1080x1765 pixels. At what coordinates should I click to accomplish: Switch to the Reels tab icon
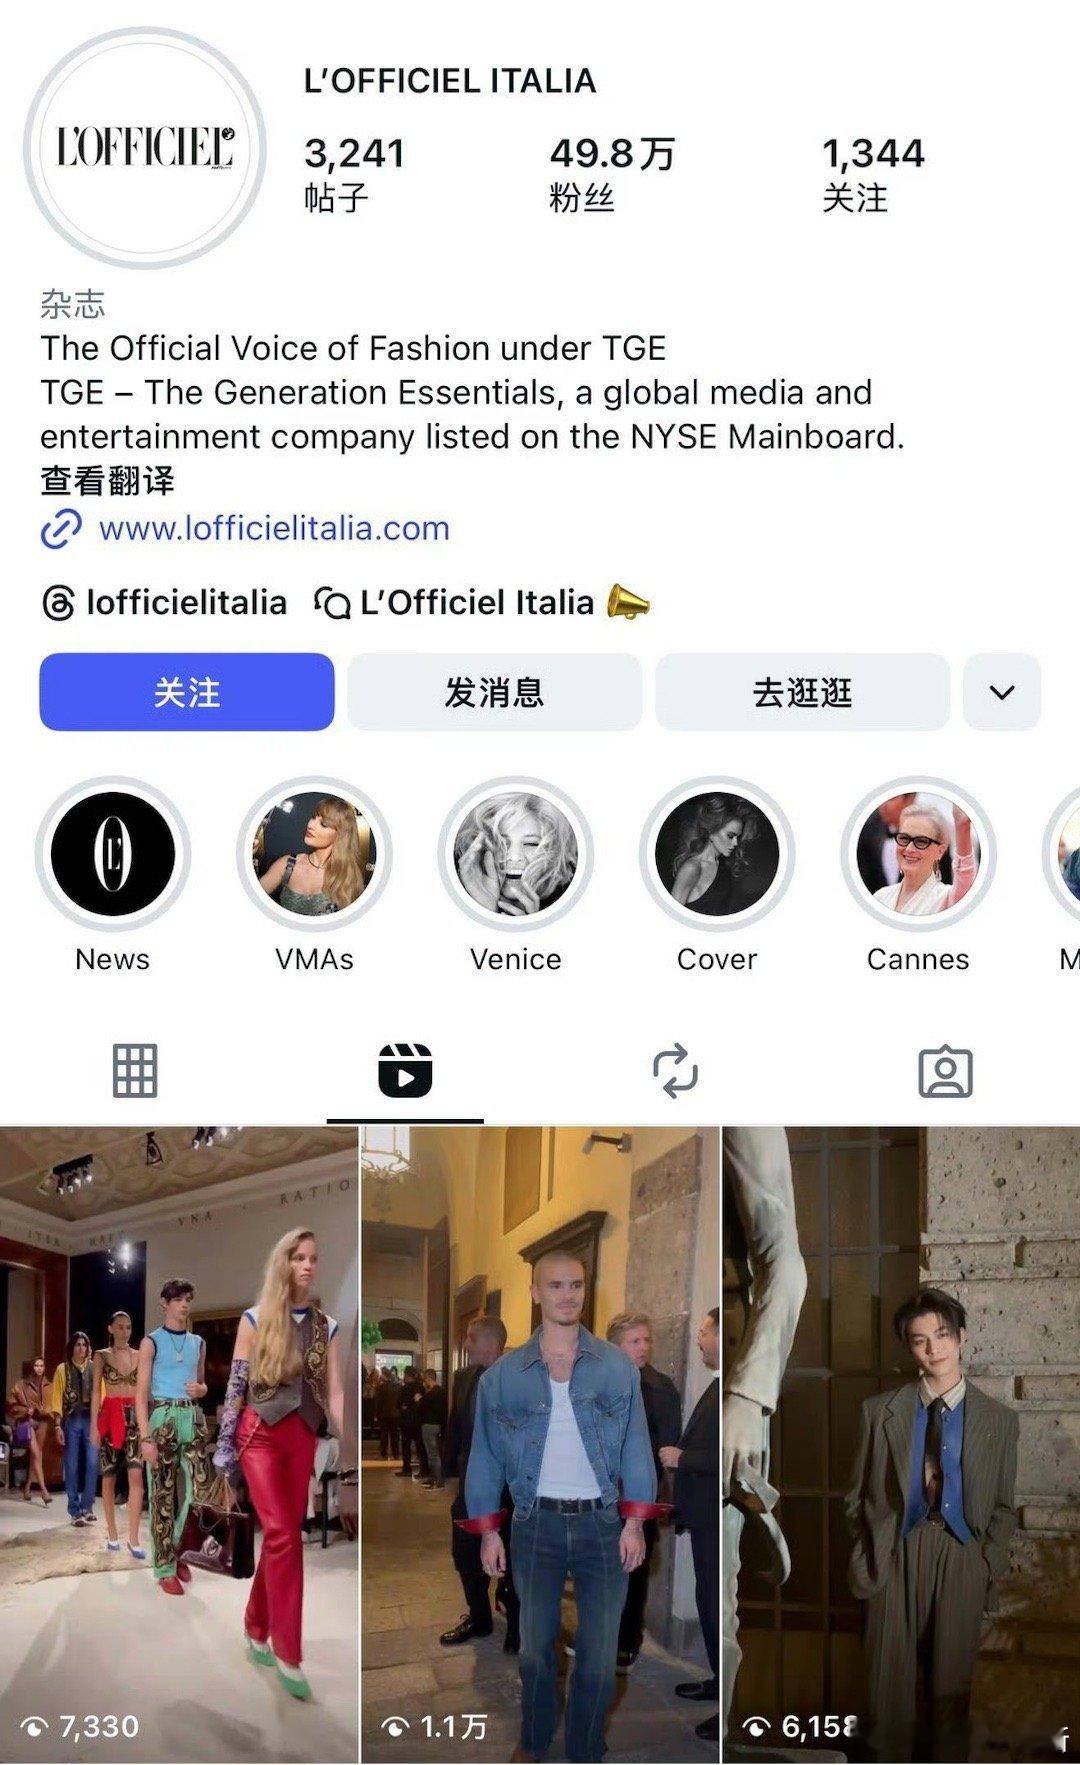click(405, 1071)
